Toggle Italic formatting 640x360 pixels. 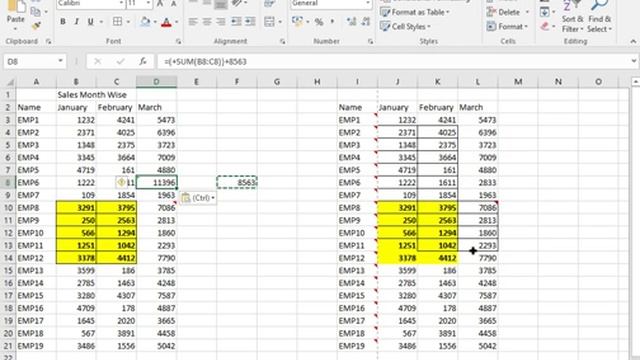click(x=76, y=22)
